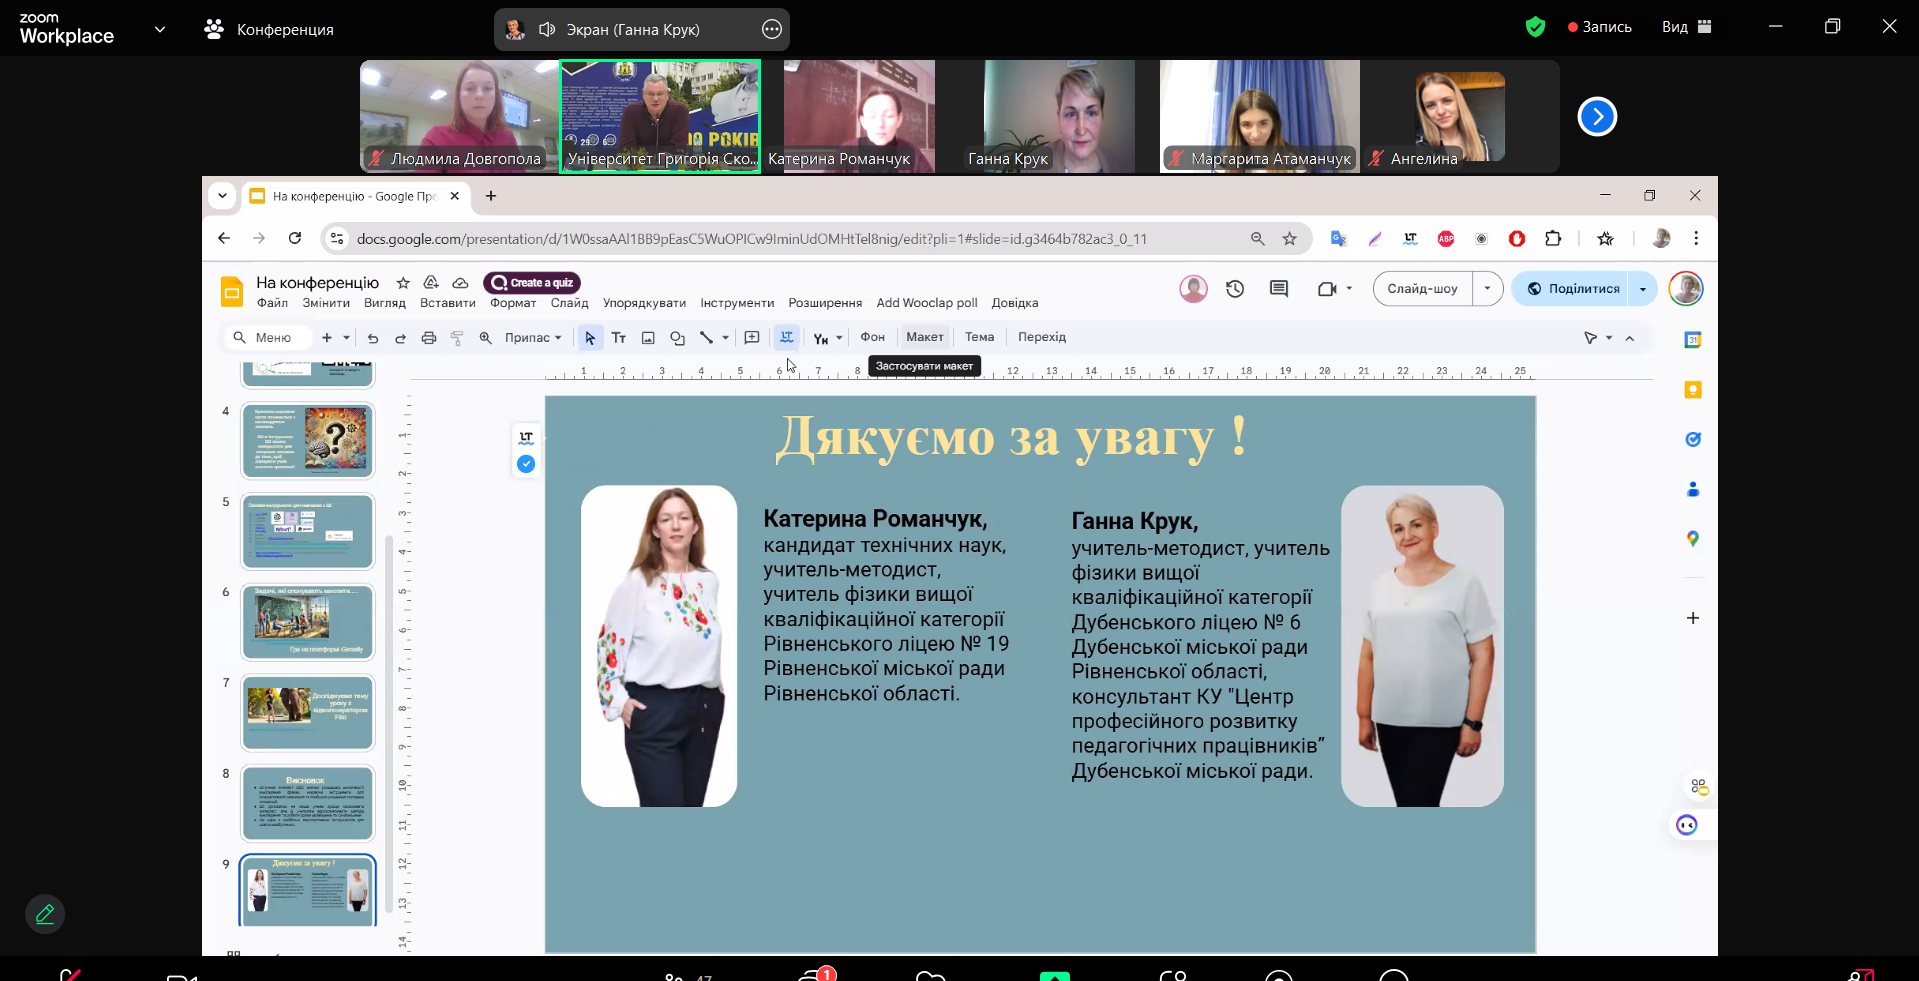This screenshot has width=1919, height=981.
Task: Open Google Keep side panel icon
Action: point(1693,390)
